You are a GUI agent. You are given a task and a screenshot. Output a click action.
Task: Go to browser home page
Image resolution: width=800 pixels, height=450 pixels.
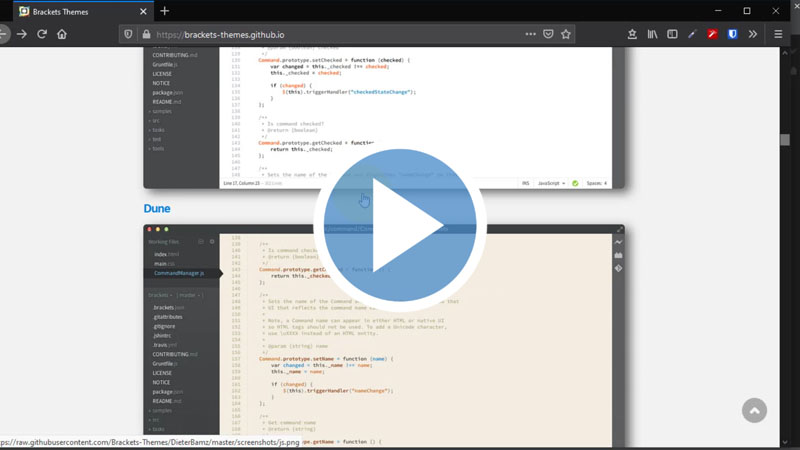click(x=62, y=34)
